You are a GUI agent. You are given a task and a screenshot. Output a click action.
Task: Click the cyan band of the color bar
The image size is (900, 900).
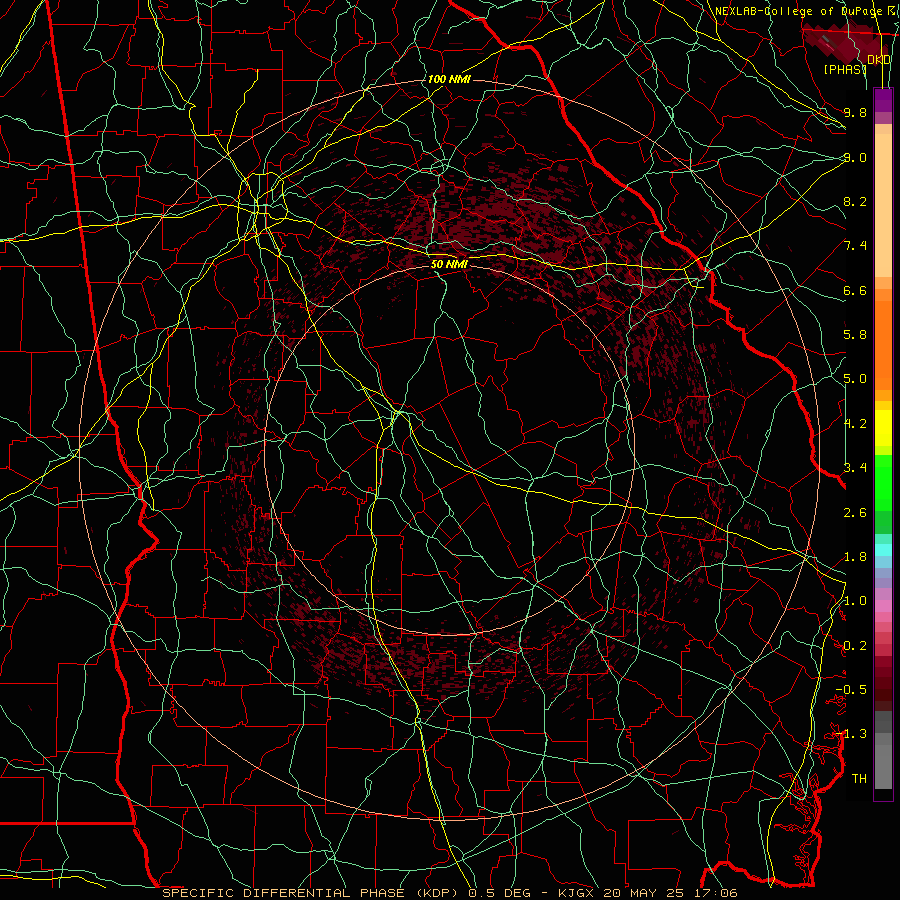(x=883, y=549)
